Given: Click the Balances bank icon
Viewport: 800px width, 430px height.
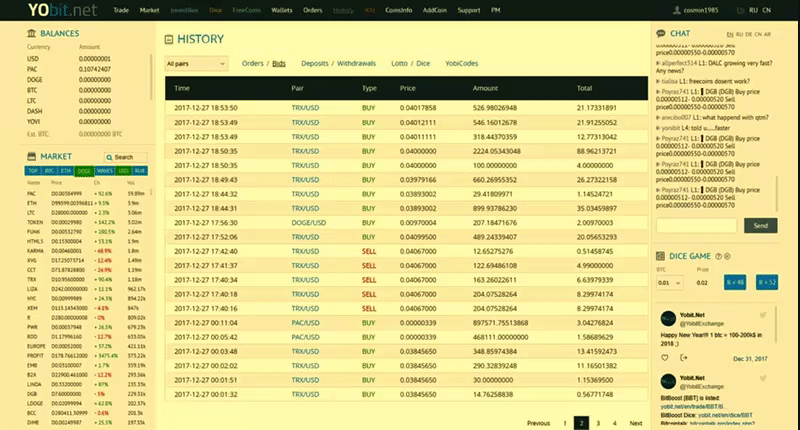Looking at the screenshot, I should [x=32, y=33].
